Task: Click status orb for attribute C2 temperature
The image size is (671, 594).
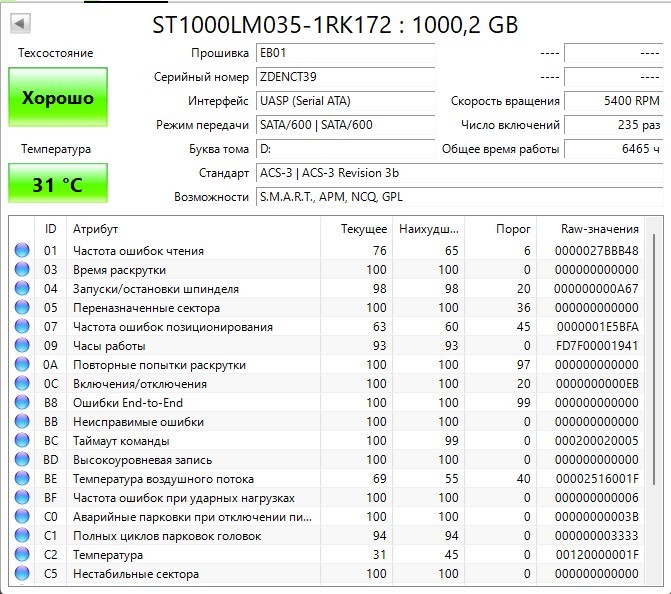Action: coord(22,554)
